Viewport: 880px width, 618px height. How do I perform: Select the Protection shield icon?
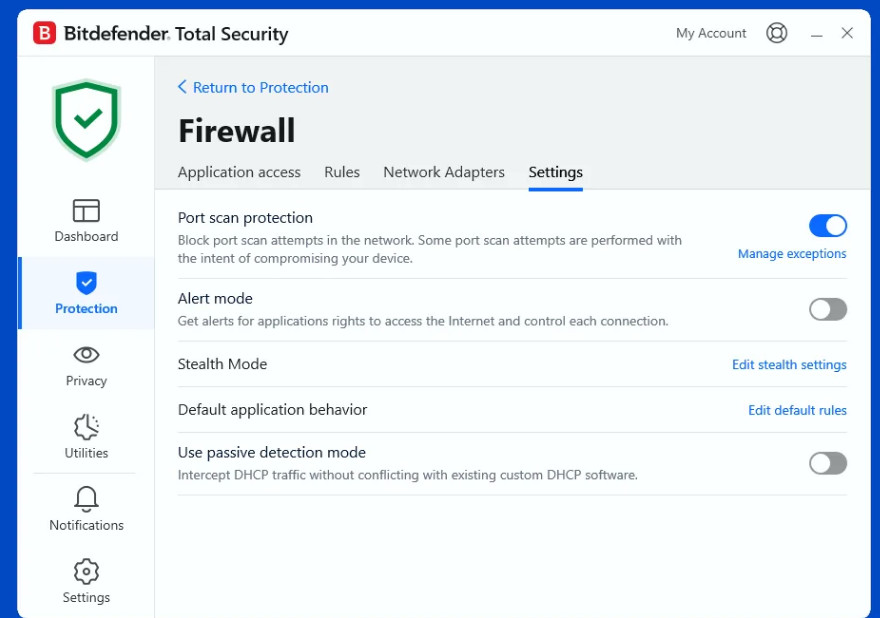coord(86,283)
